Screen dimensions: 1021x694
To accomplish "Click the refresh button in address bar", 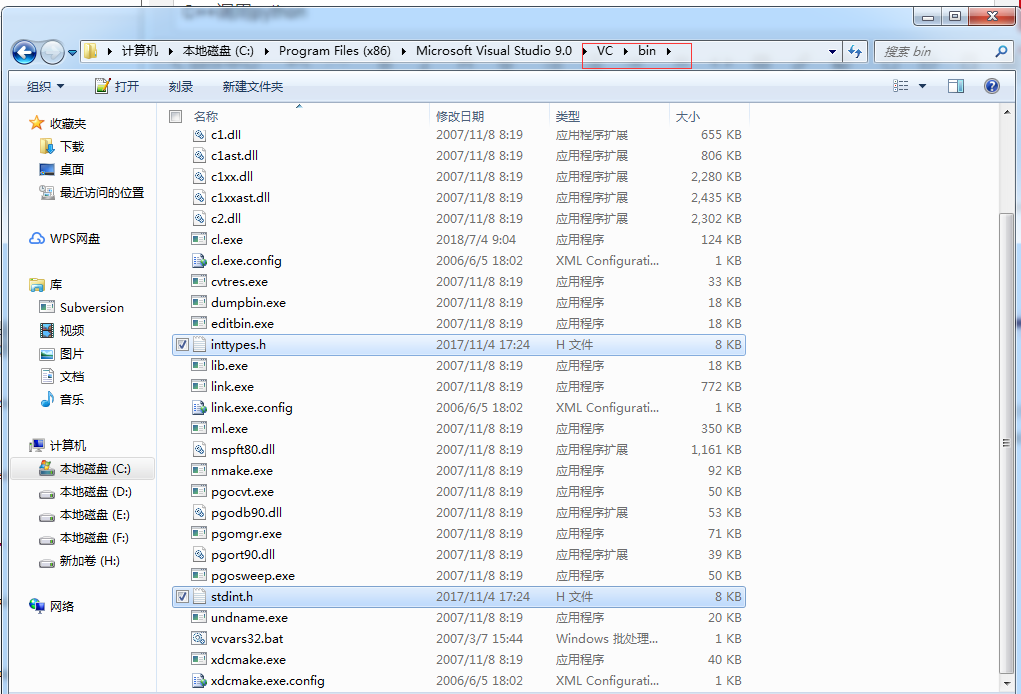I will 855,51.
